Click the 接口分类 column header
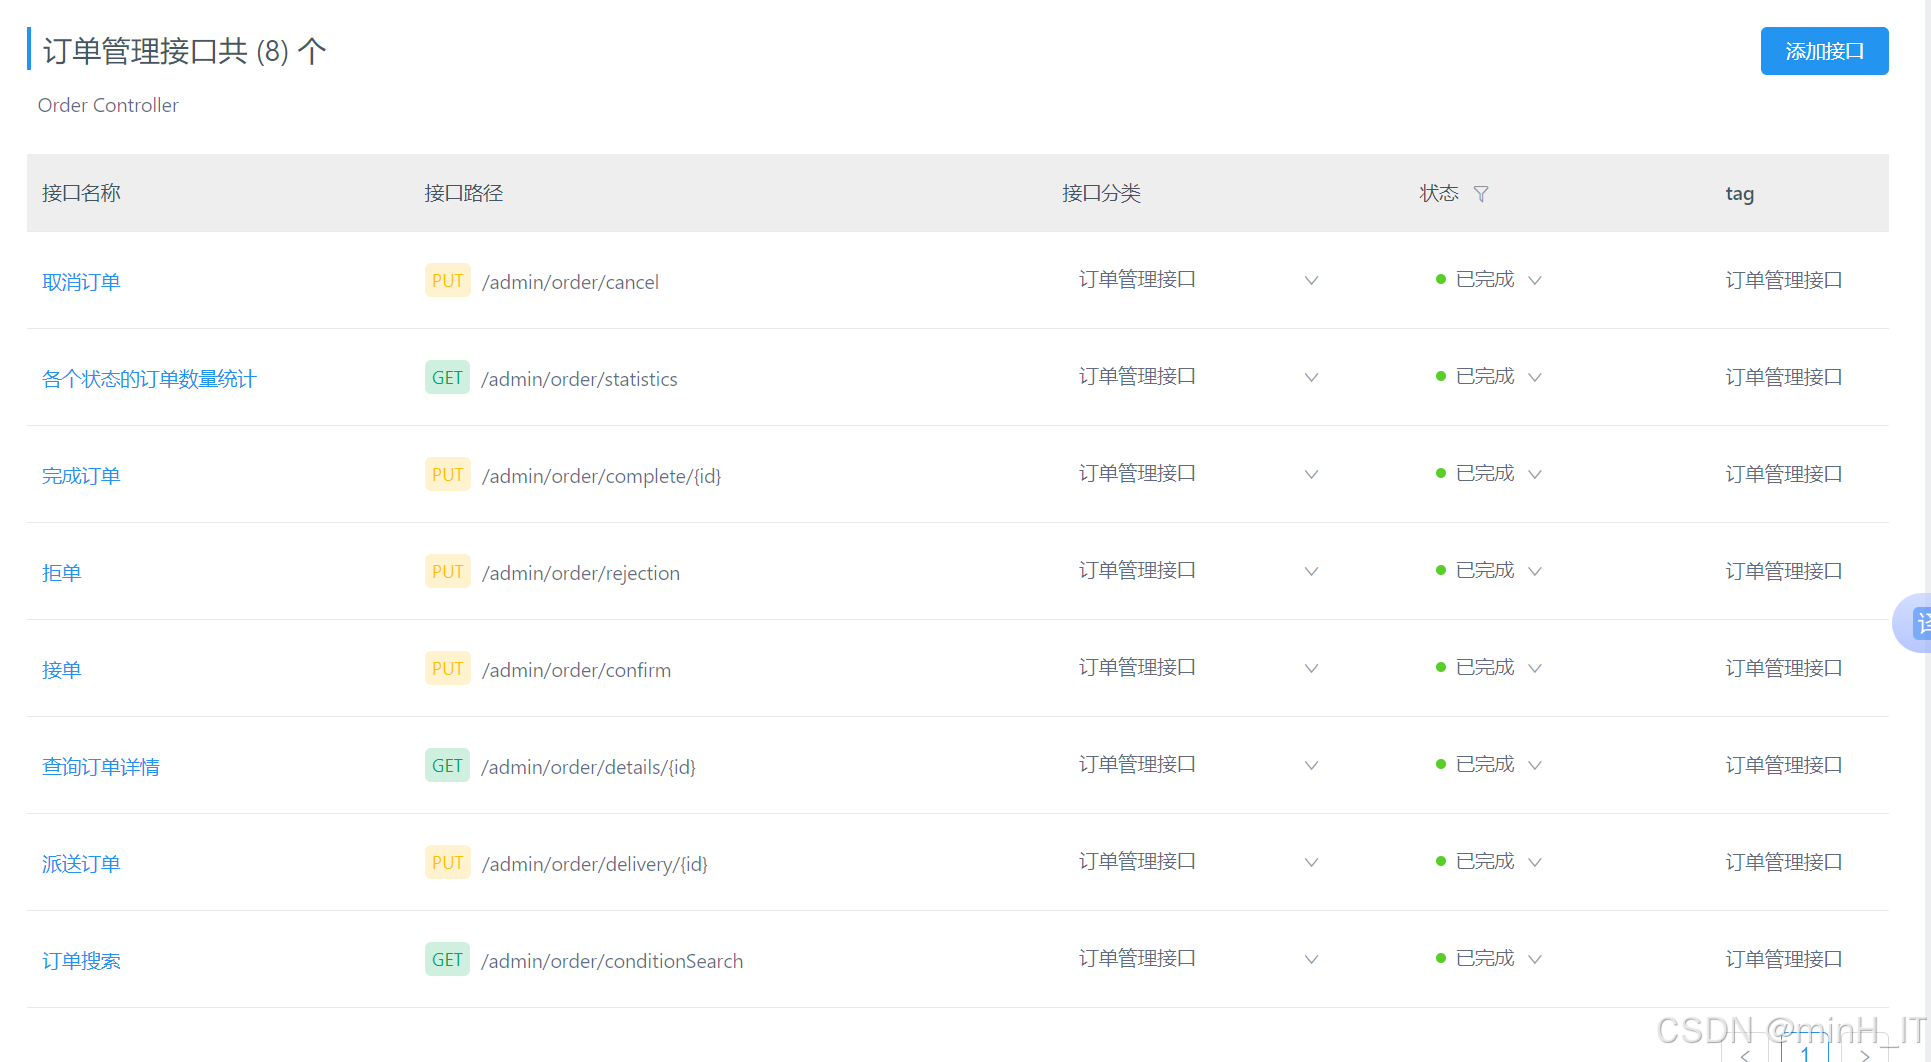The width and height of the screenshot is (1931, 1062). (1101, 193)
